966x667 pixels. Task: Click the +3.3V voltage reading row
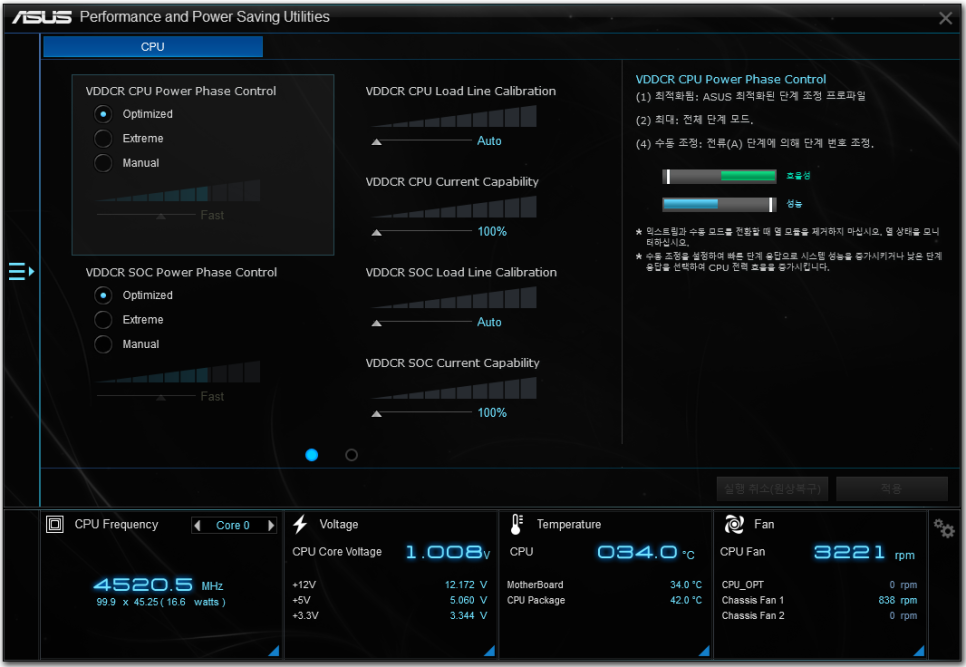[390, 616]
